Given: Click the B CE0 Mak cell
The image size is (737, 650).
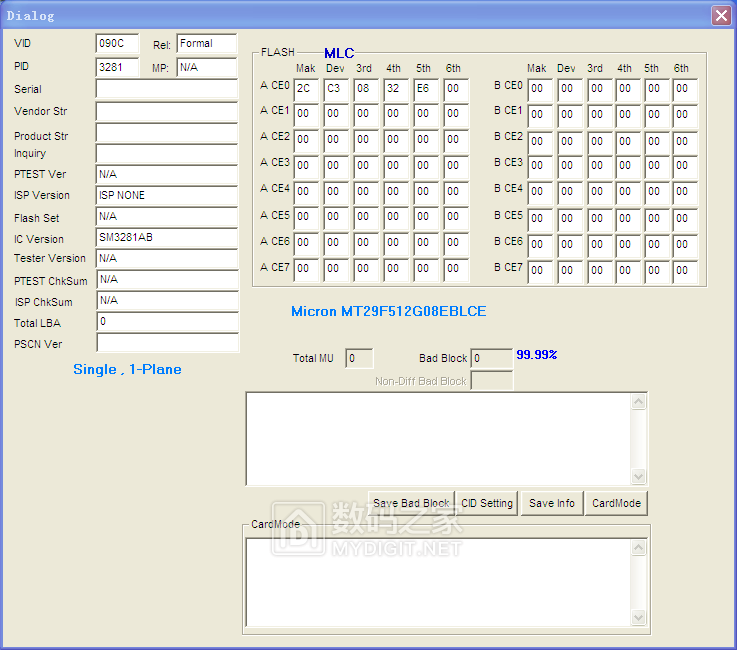Looking at the screenshot, I should point(539,89).
